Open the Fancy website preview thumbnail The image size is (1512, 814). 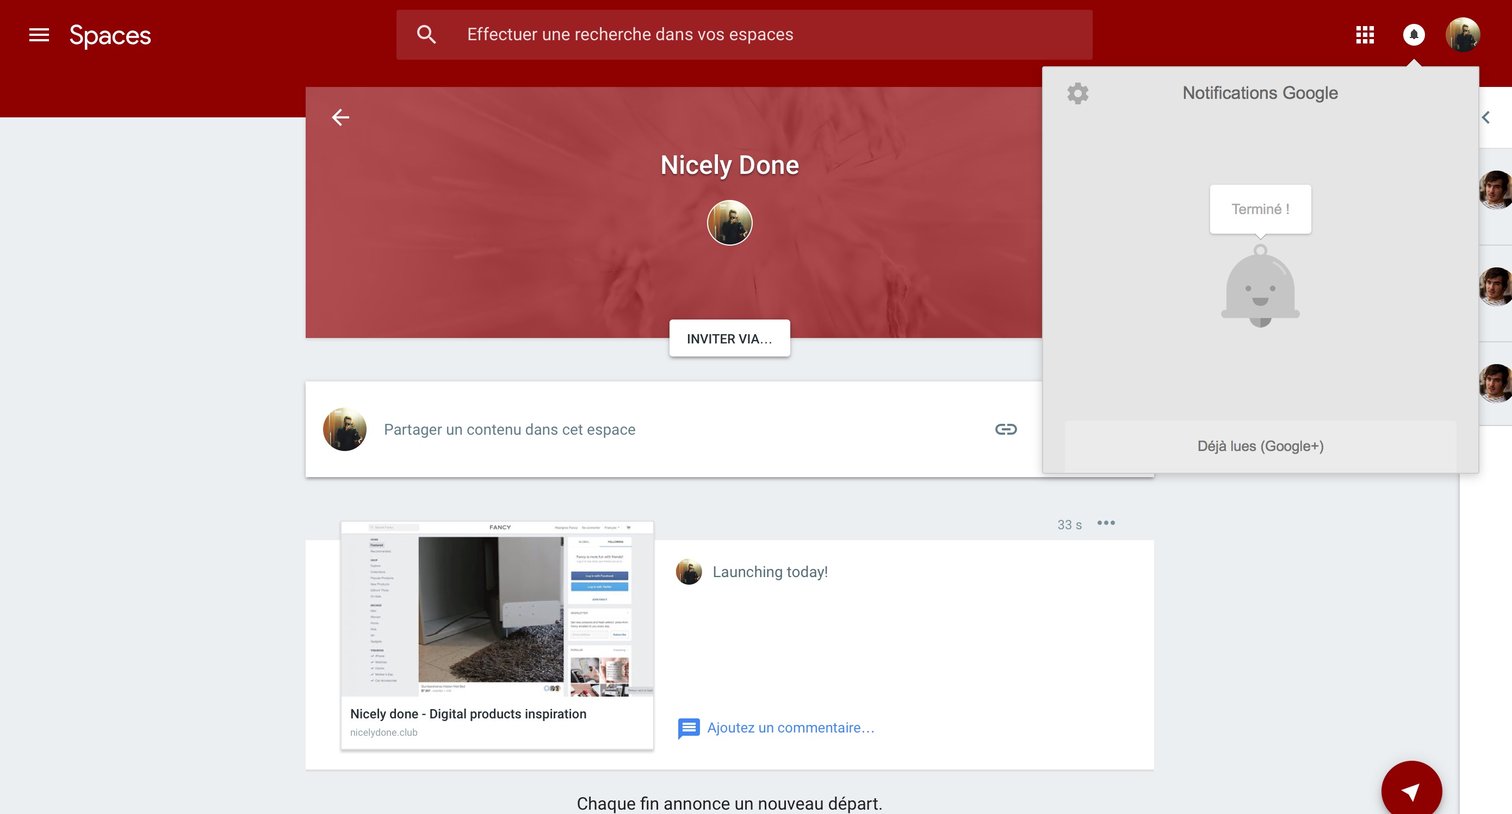click(x=497, y=609)
